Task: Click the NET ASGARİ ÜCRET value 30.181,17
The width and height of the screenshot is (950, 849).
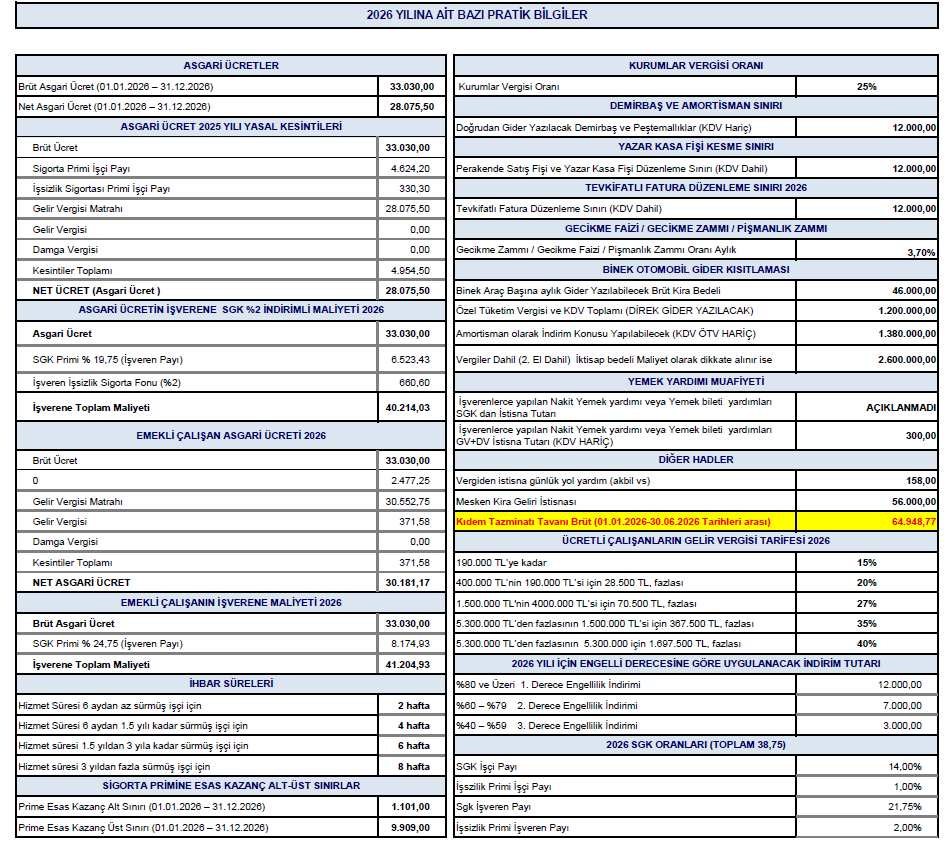Action: [x=409, y=582]
